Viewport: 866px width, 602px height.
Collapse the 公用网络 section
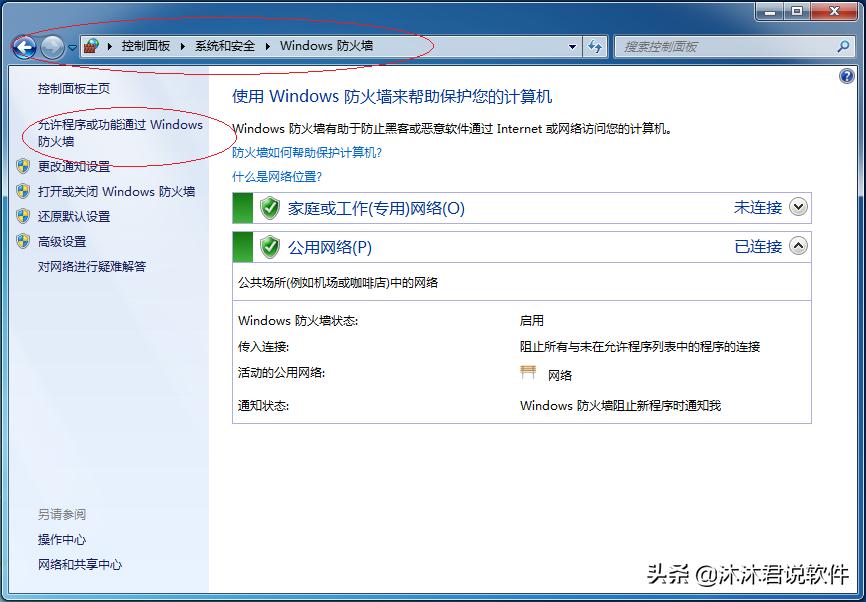[x=797, y=246]
